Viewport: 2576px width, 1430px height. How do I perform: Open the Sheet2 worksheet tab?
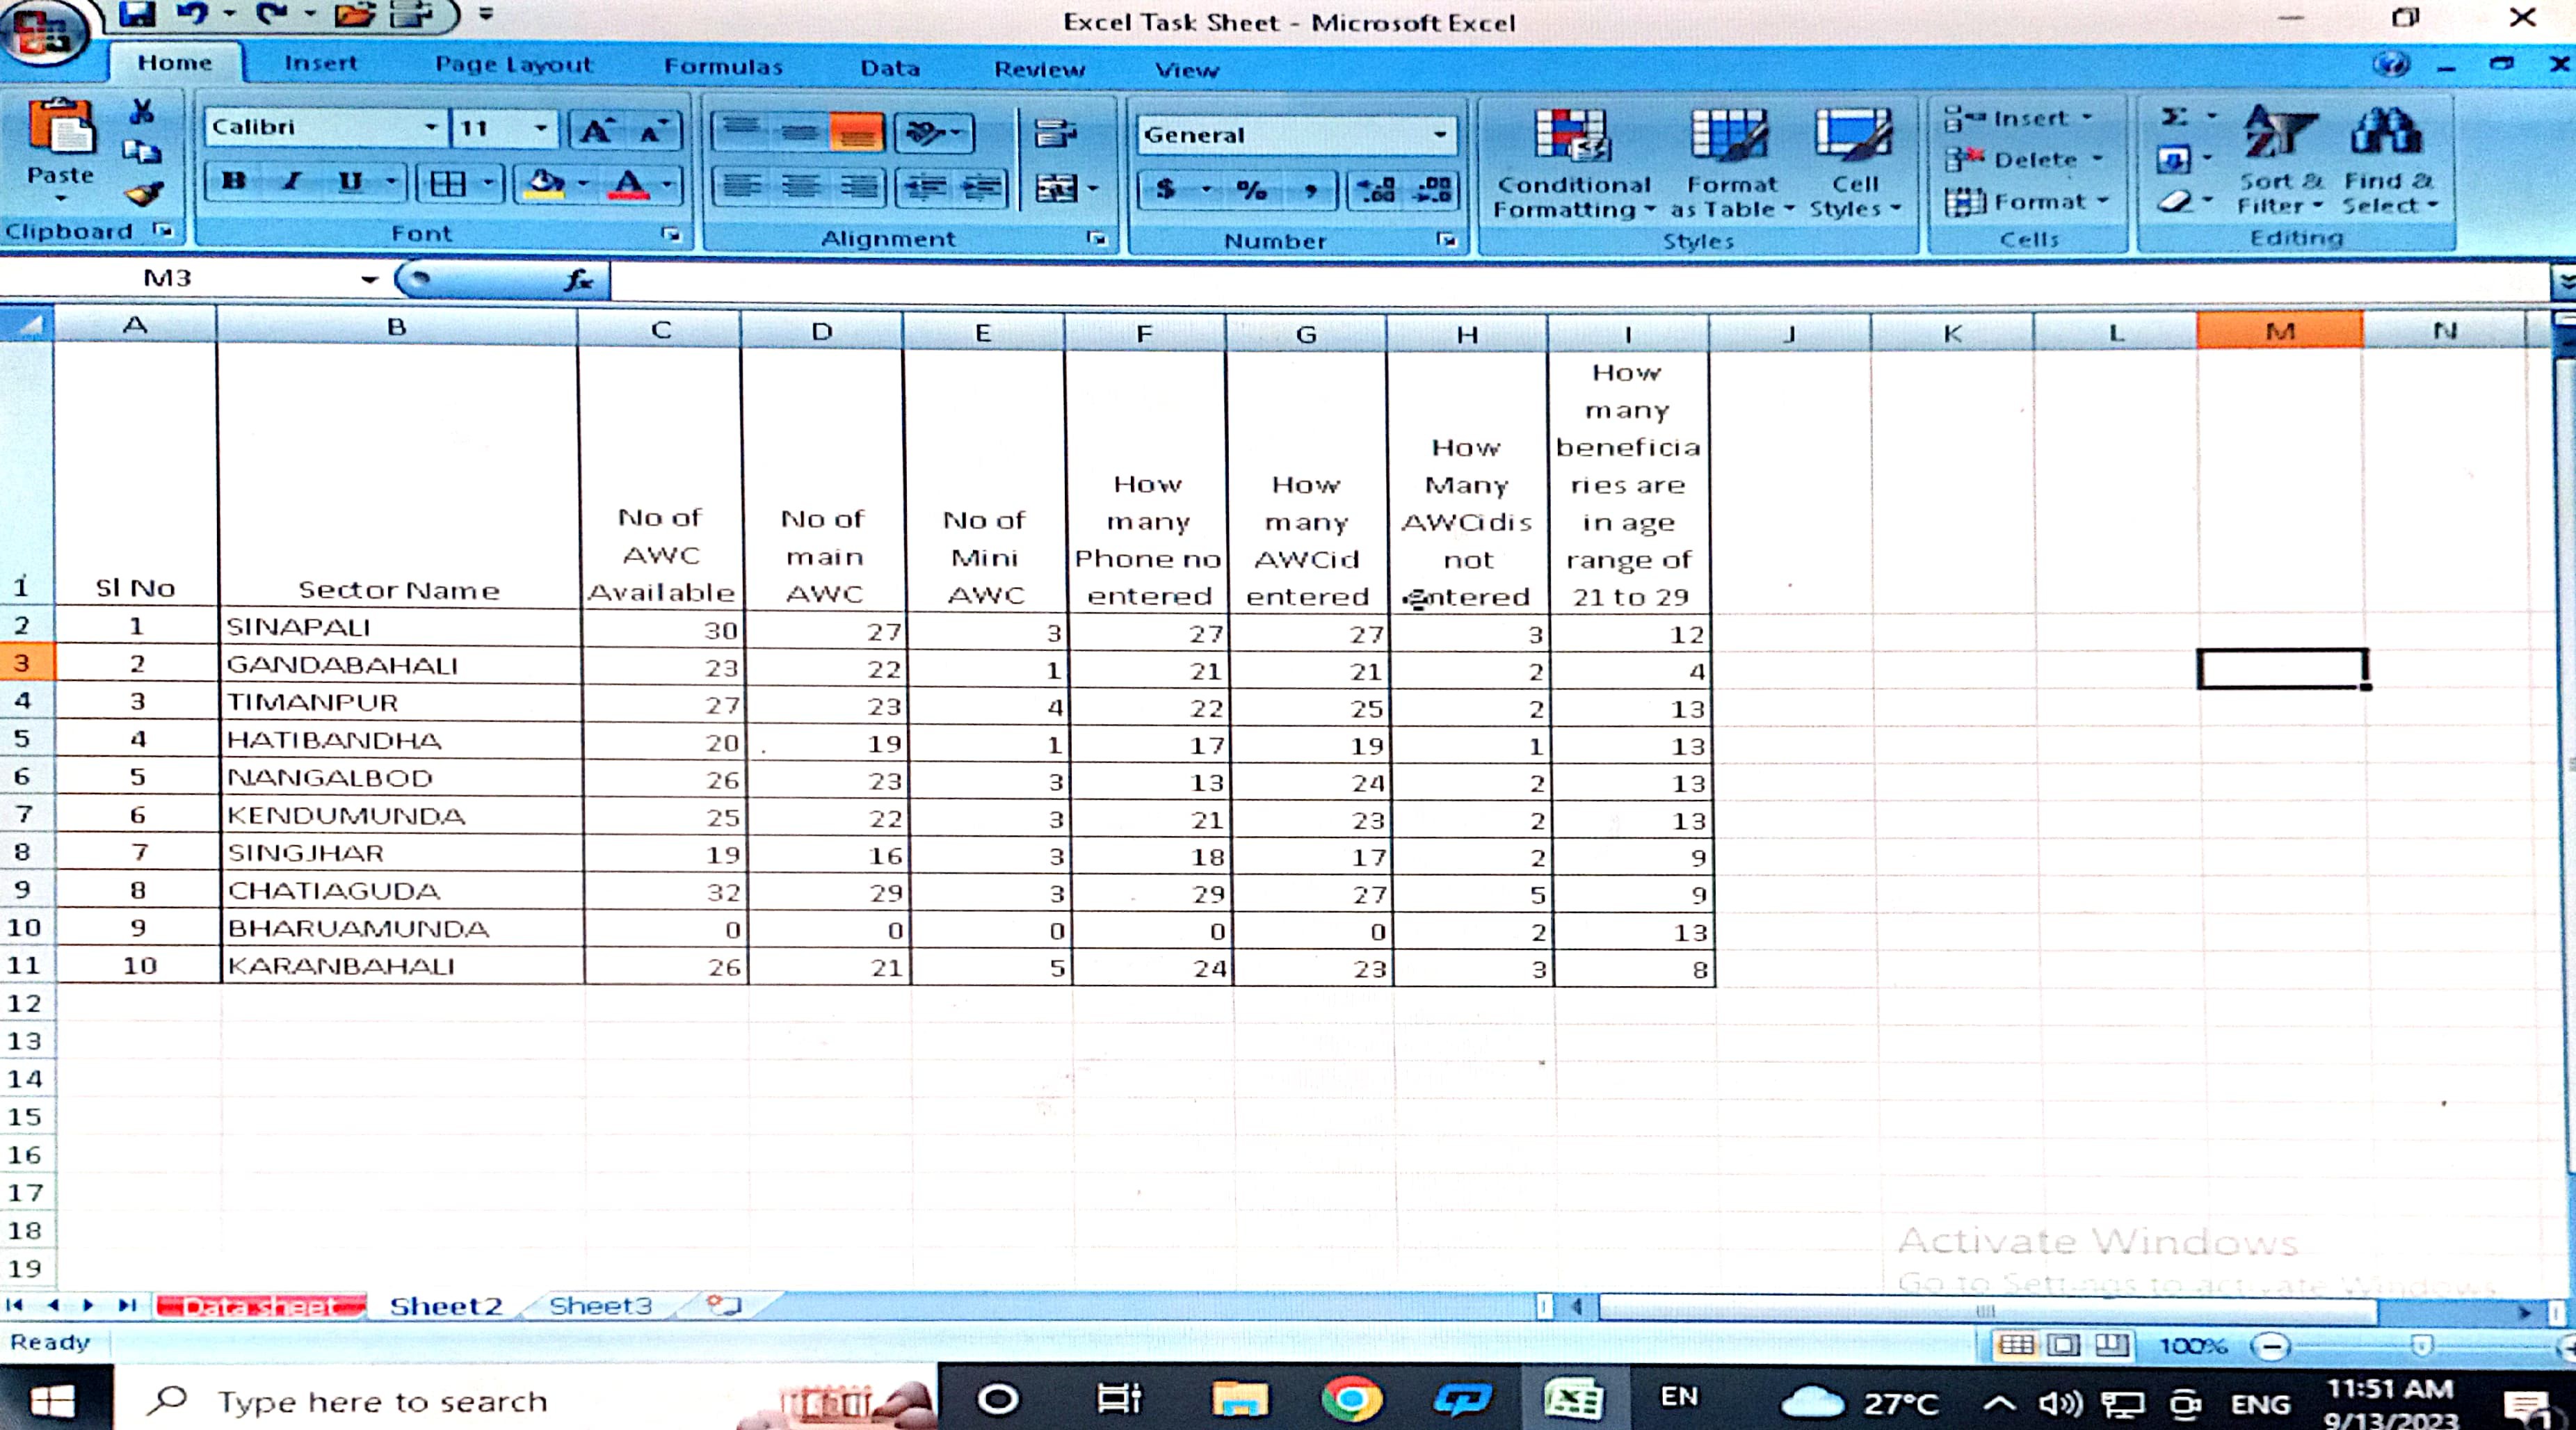pyautogui.click(x=446, y=1306)
